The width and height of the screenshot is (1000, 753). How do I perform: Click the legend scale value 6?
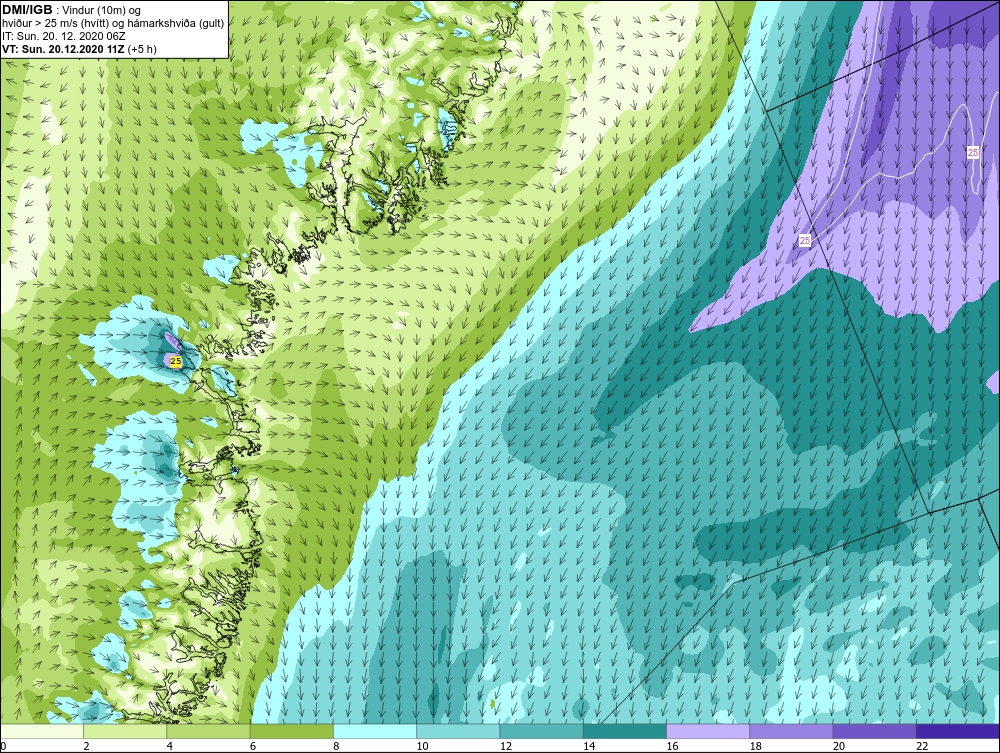tap(253, 746)
